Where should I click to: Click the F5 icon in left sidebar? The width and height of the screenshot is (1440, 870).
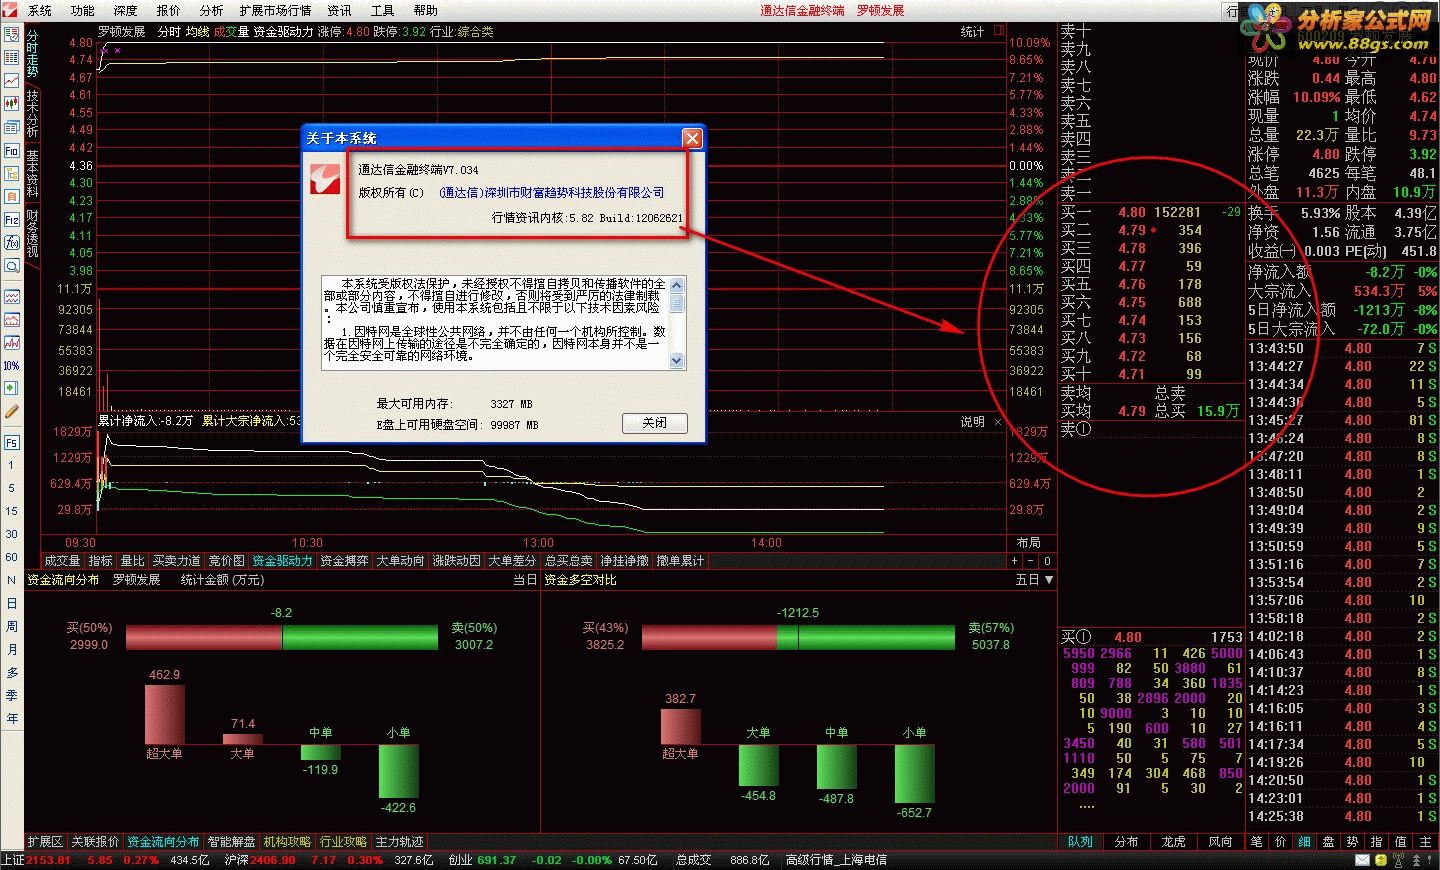point(12,442)
